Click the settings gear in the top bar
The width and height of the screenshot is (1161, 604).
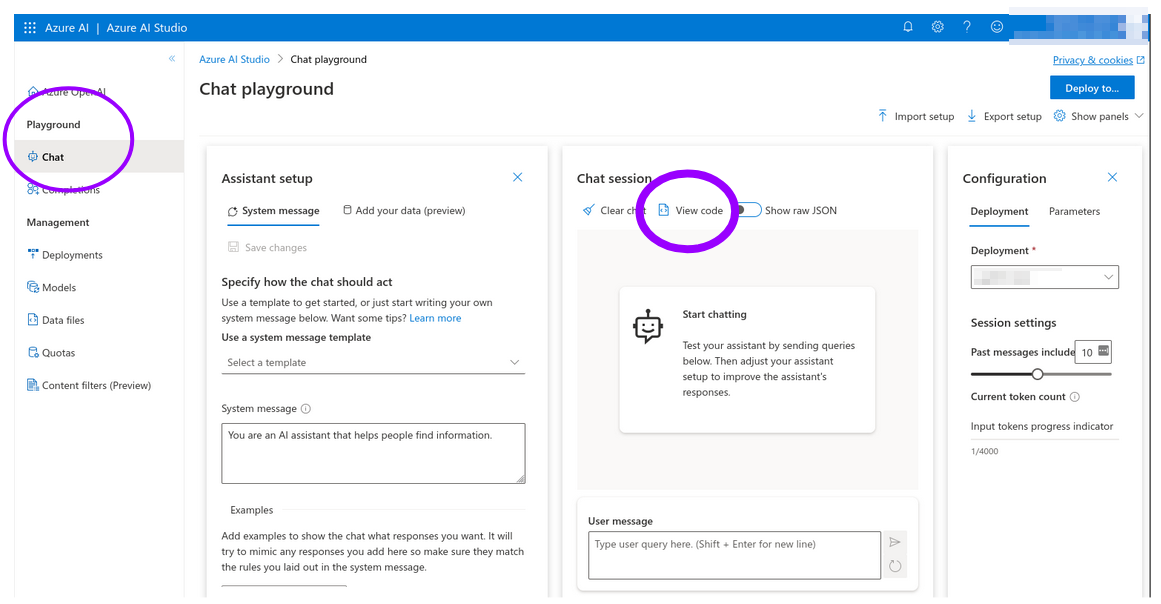point(937,27)
